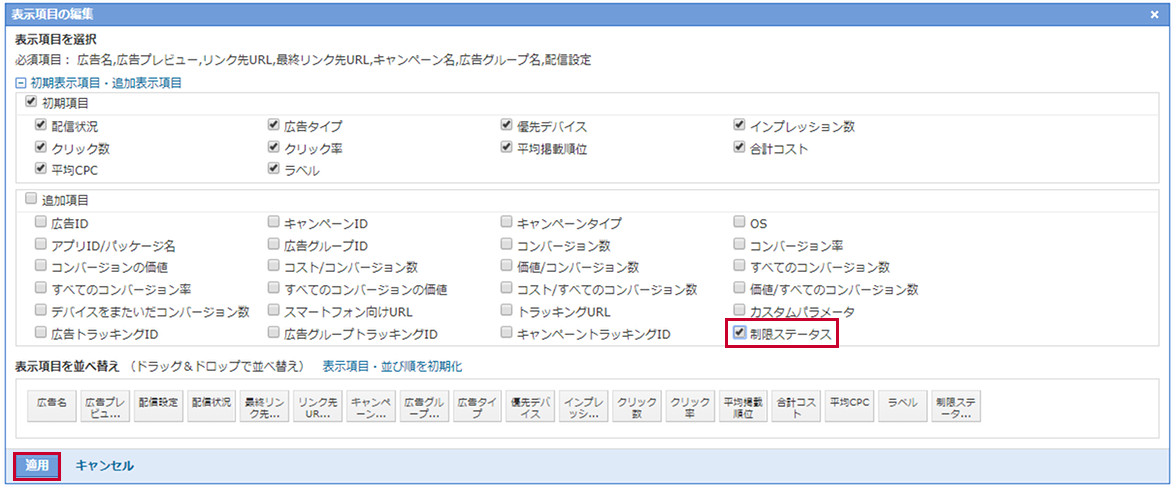Disable the 平均掲載順位 checkbox
This screenshot has width=1176, height=490.
(507, 148)
